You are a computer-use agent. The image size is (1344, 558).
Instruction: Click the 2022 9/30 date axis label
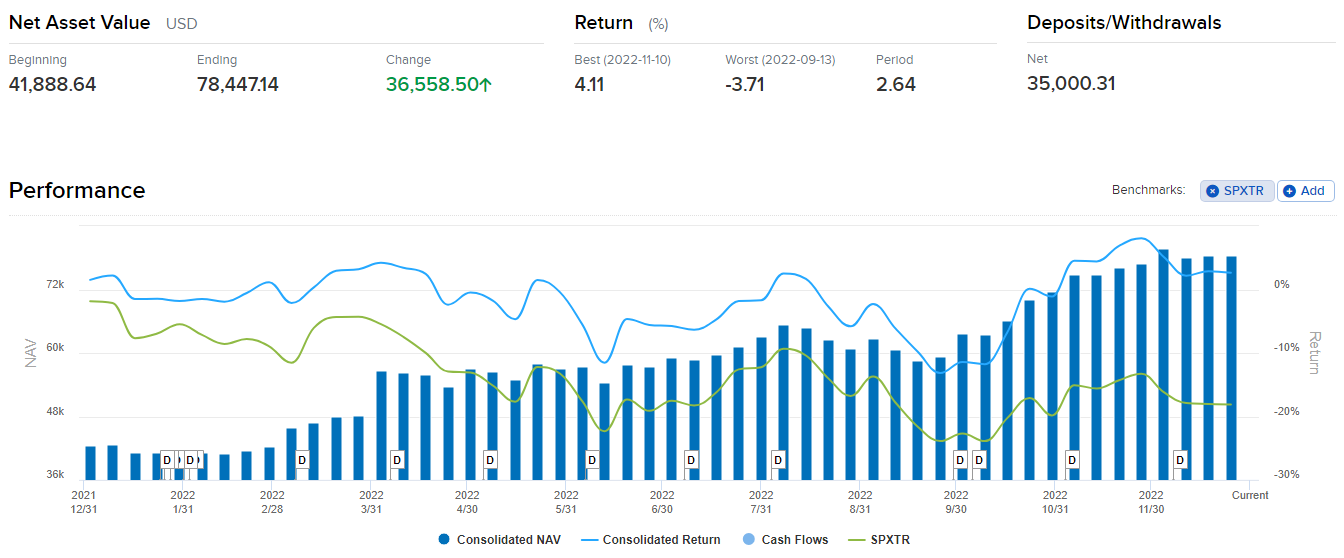(x=957, y=502)
